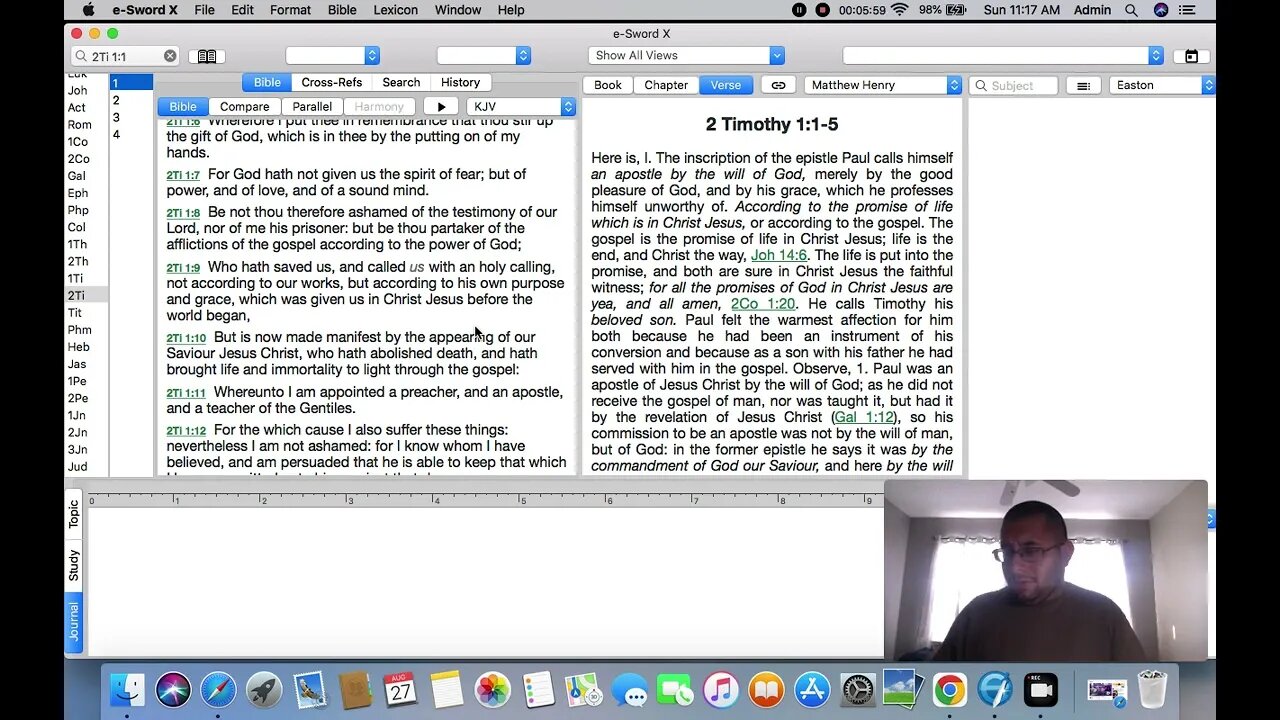Image resolution: width=1280 pixels, height=720 pixels.
Task: Open iBooks in the Dock
Action: click(767, 690)
